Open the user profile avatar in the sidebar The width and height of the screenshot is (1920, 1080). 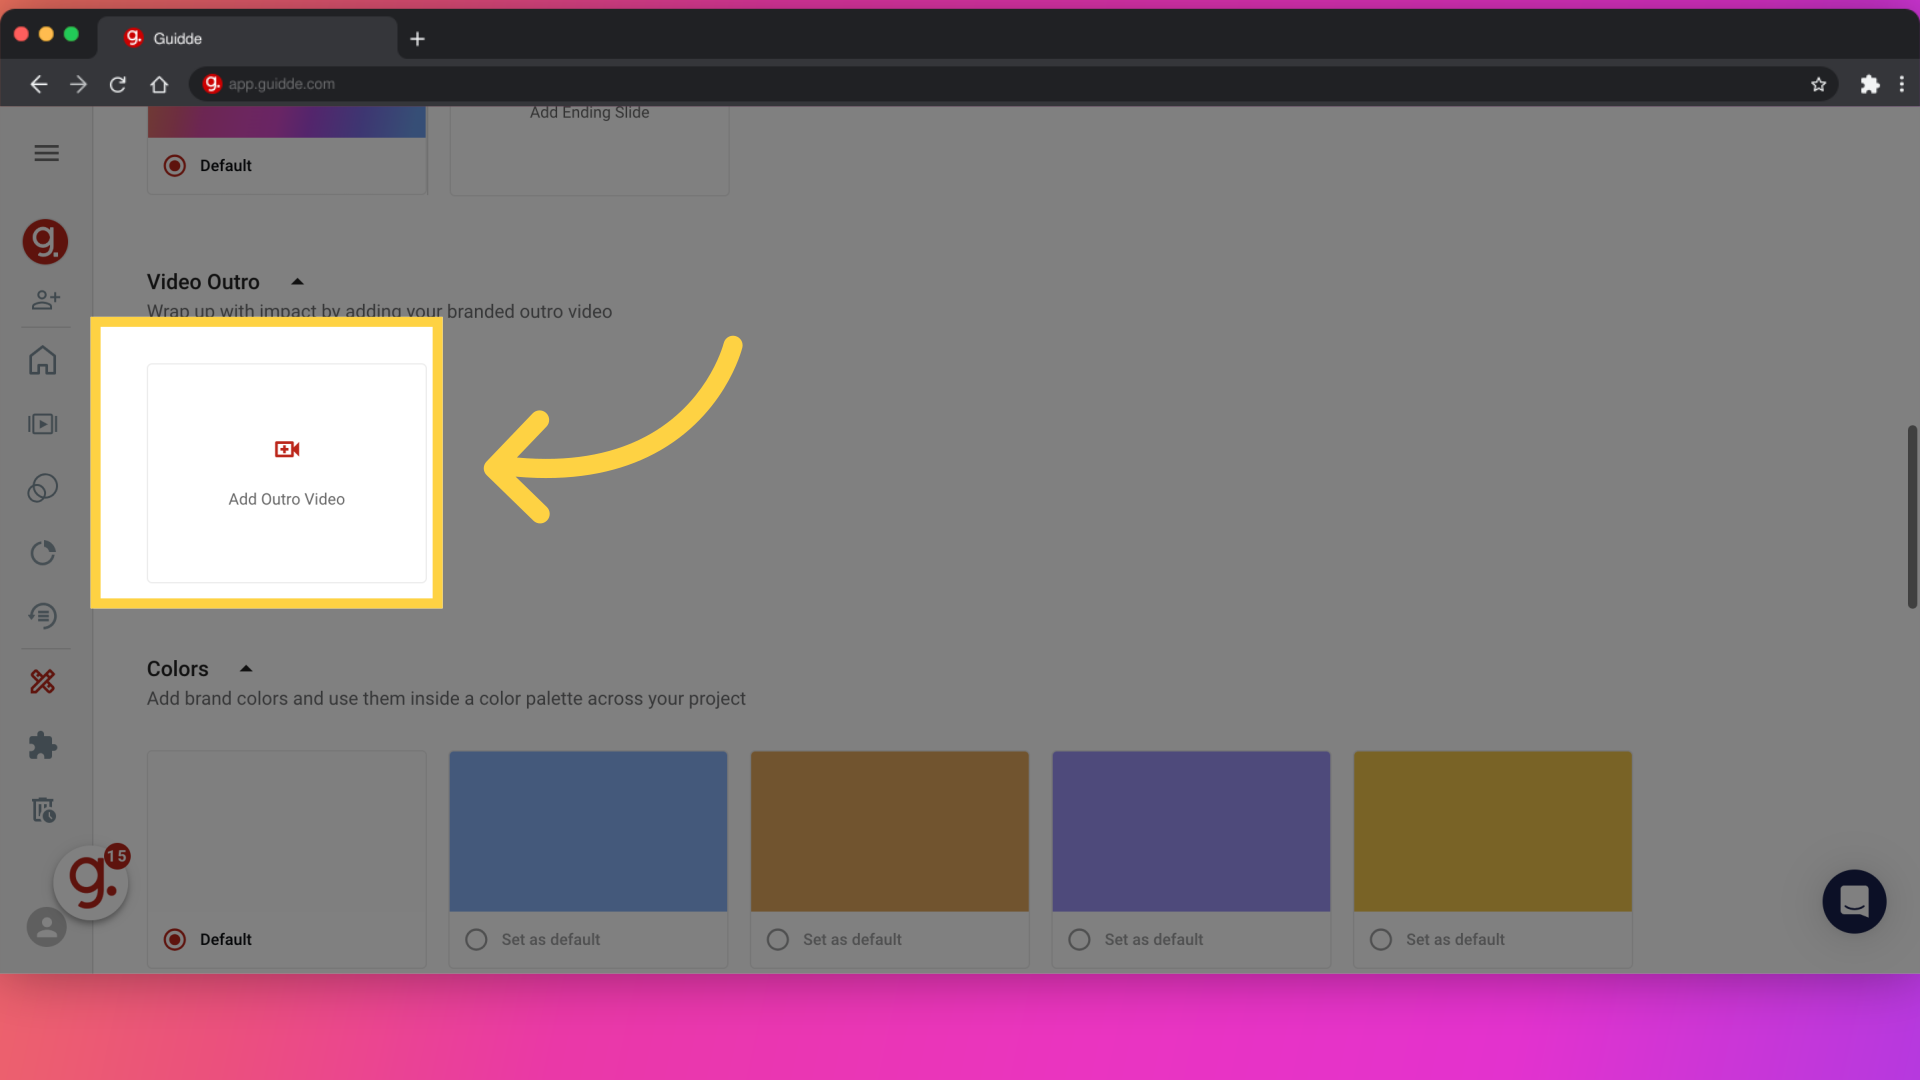point(46,927)
